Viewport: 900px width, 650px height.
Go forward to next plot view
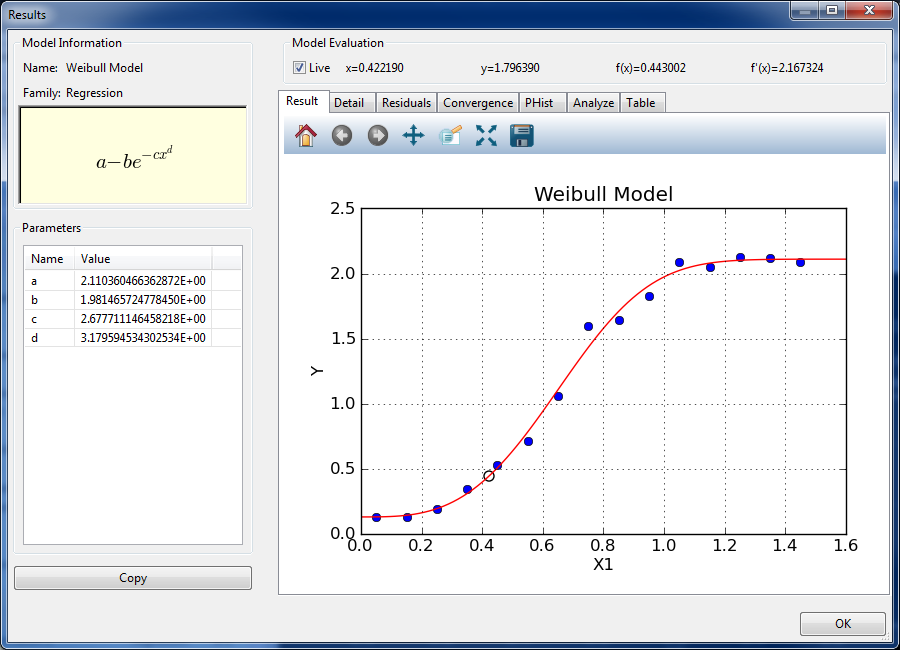pyautogui.click(x=378, y=136)
